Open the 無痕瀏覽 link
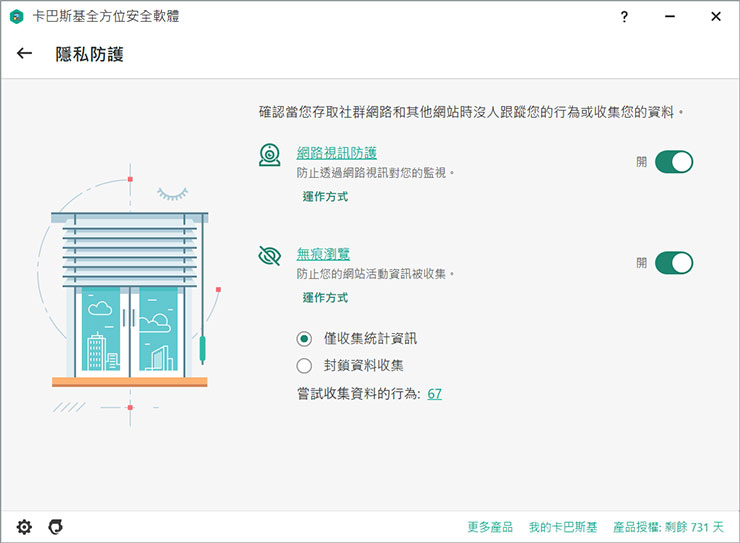Viewport: 740px width, 543px height. coord(323,254)
